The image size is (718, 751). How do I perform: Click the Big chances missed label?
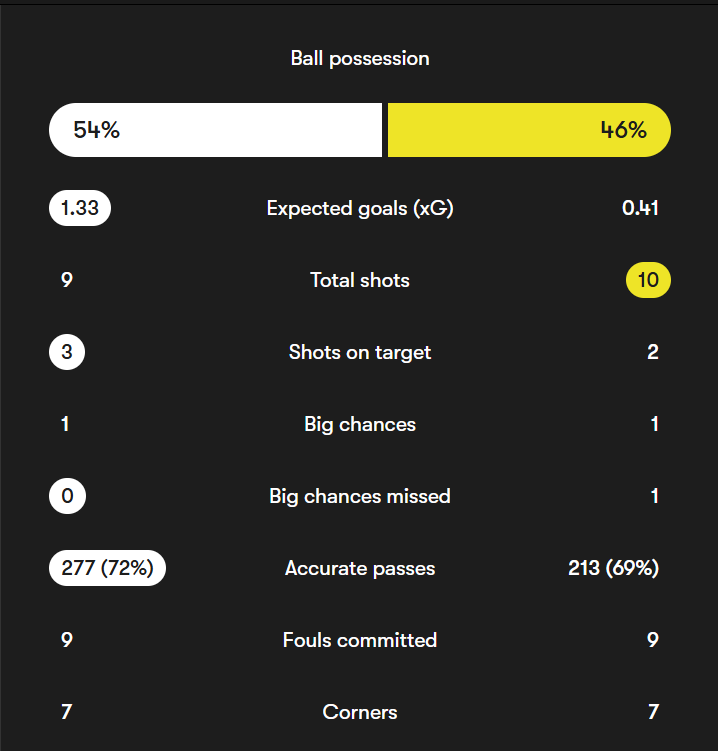coord(360,496)
